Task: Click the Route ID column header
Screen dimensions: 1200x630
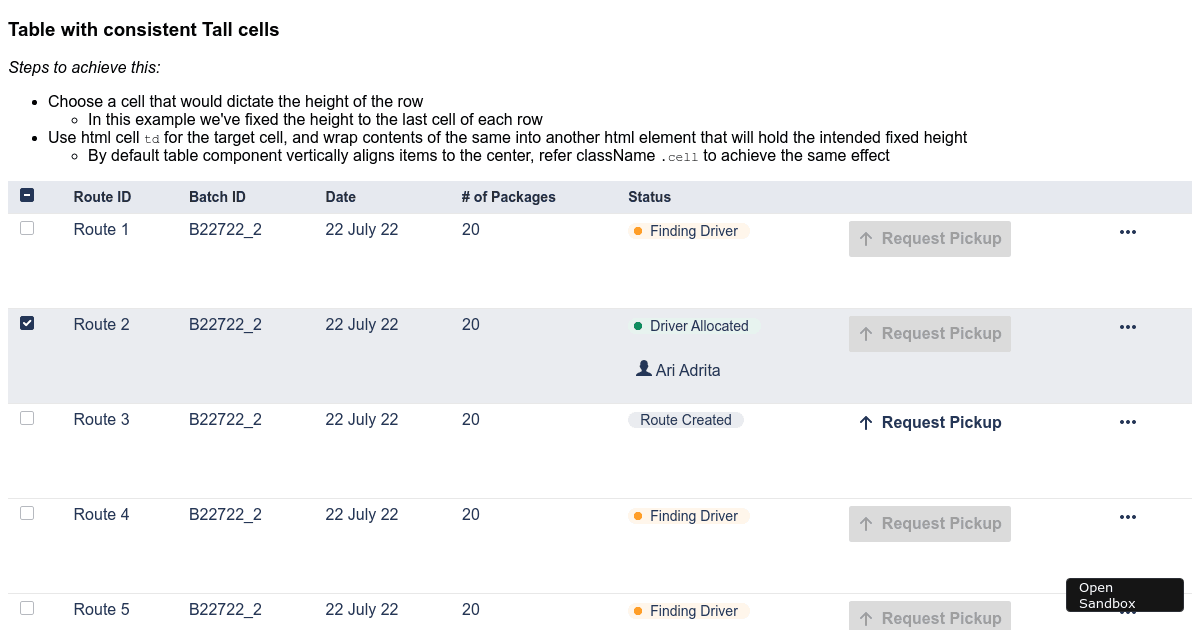Action: [x=102, y=197]
